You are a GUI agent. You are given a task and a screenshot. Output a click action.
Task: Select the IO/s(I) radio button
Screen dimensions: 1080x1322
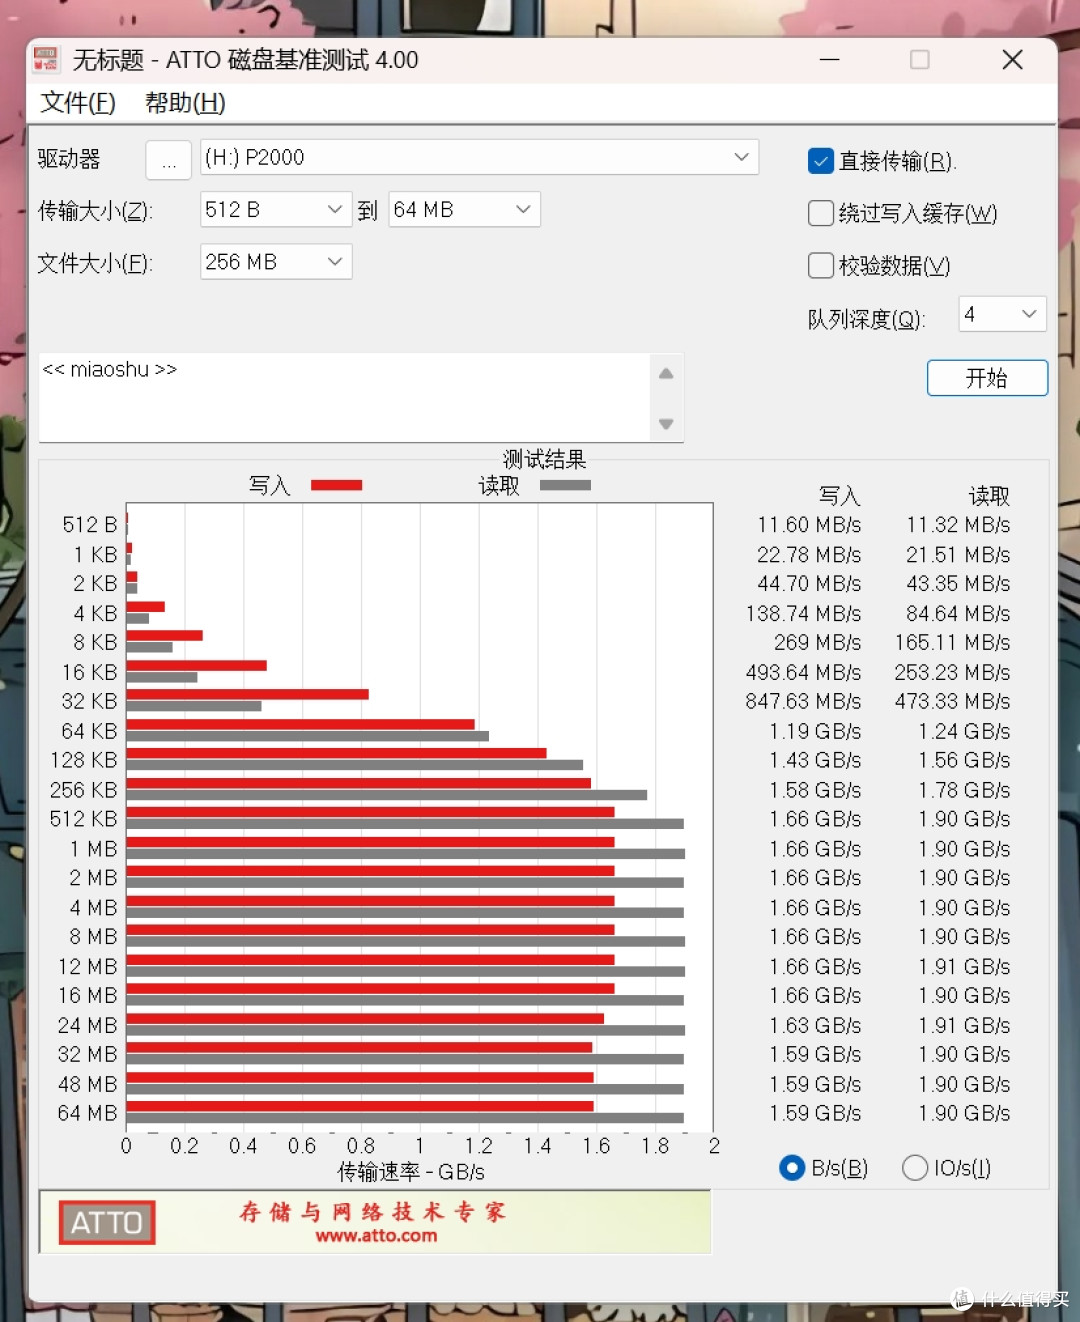click(915, 1168)
